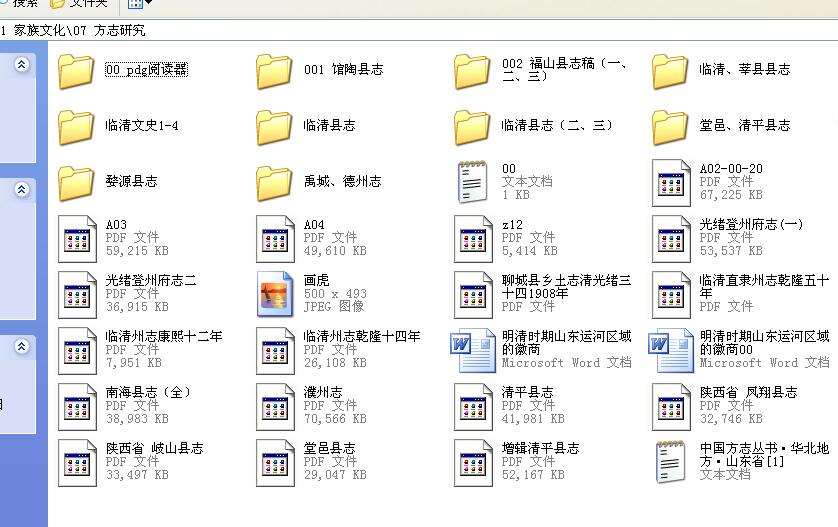Click the folder name 临清文史1-4
Screen dimensions: 838x527
(142, 126)
